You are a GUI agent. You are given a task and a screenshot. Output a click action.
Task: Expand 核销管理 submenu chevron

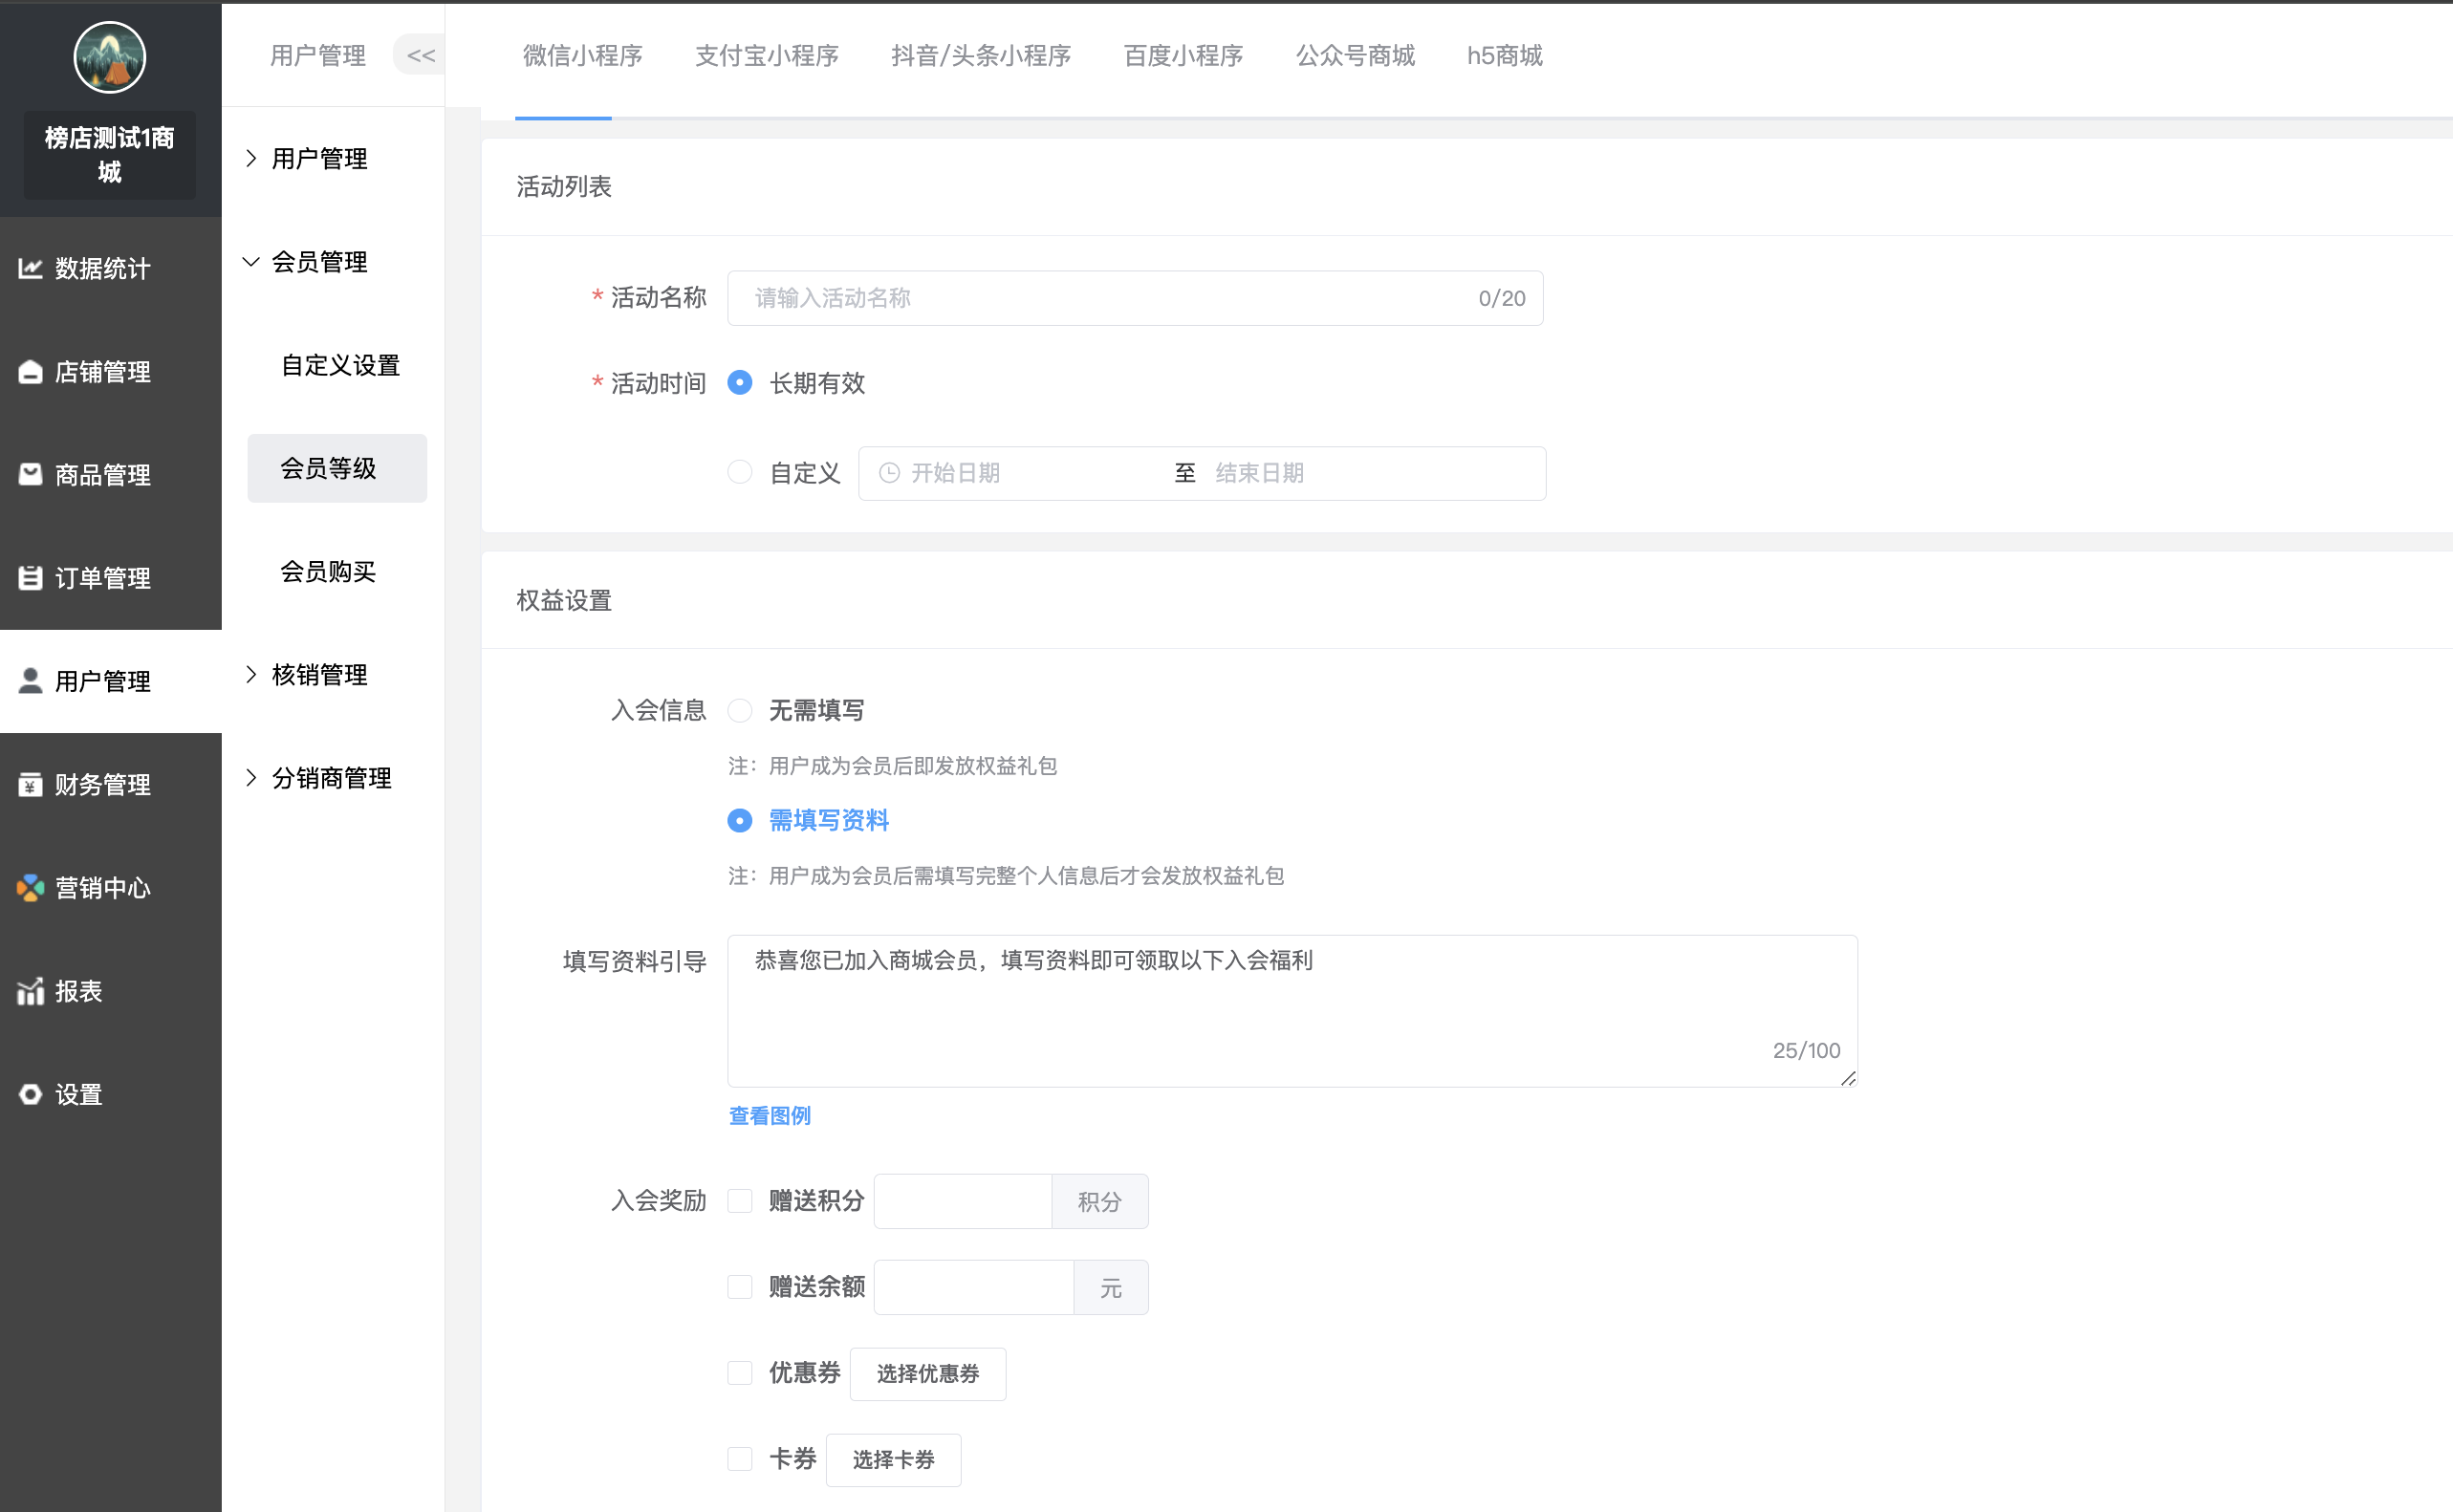coord(251,675)
